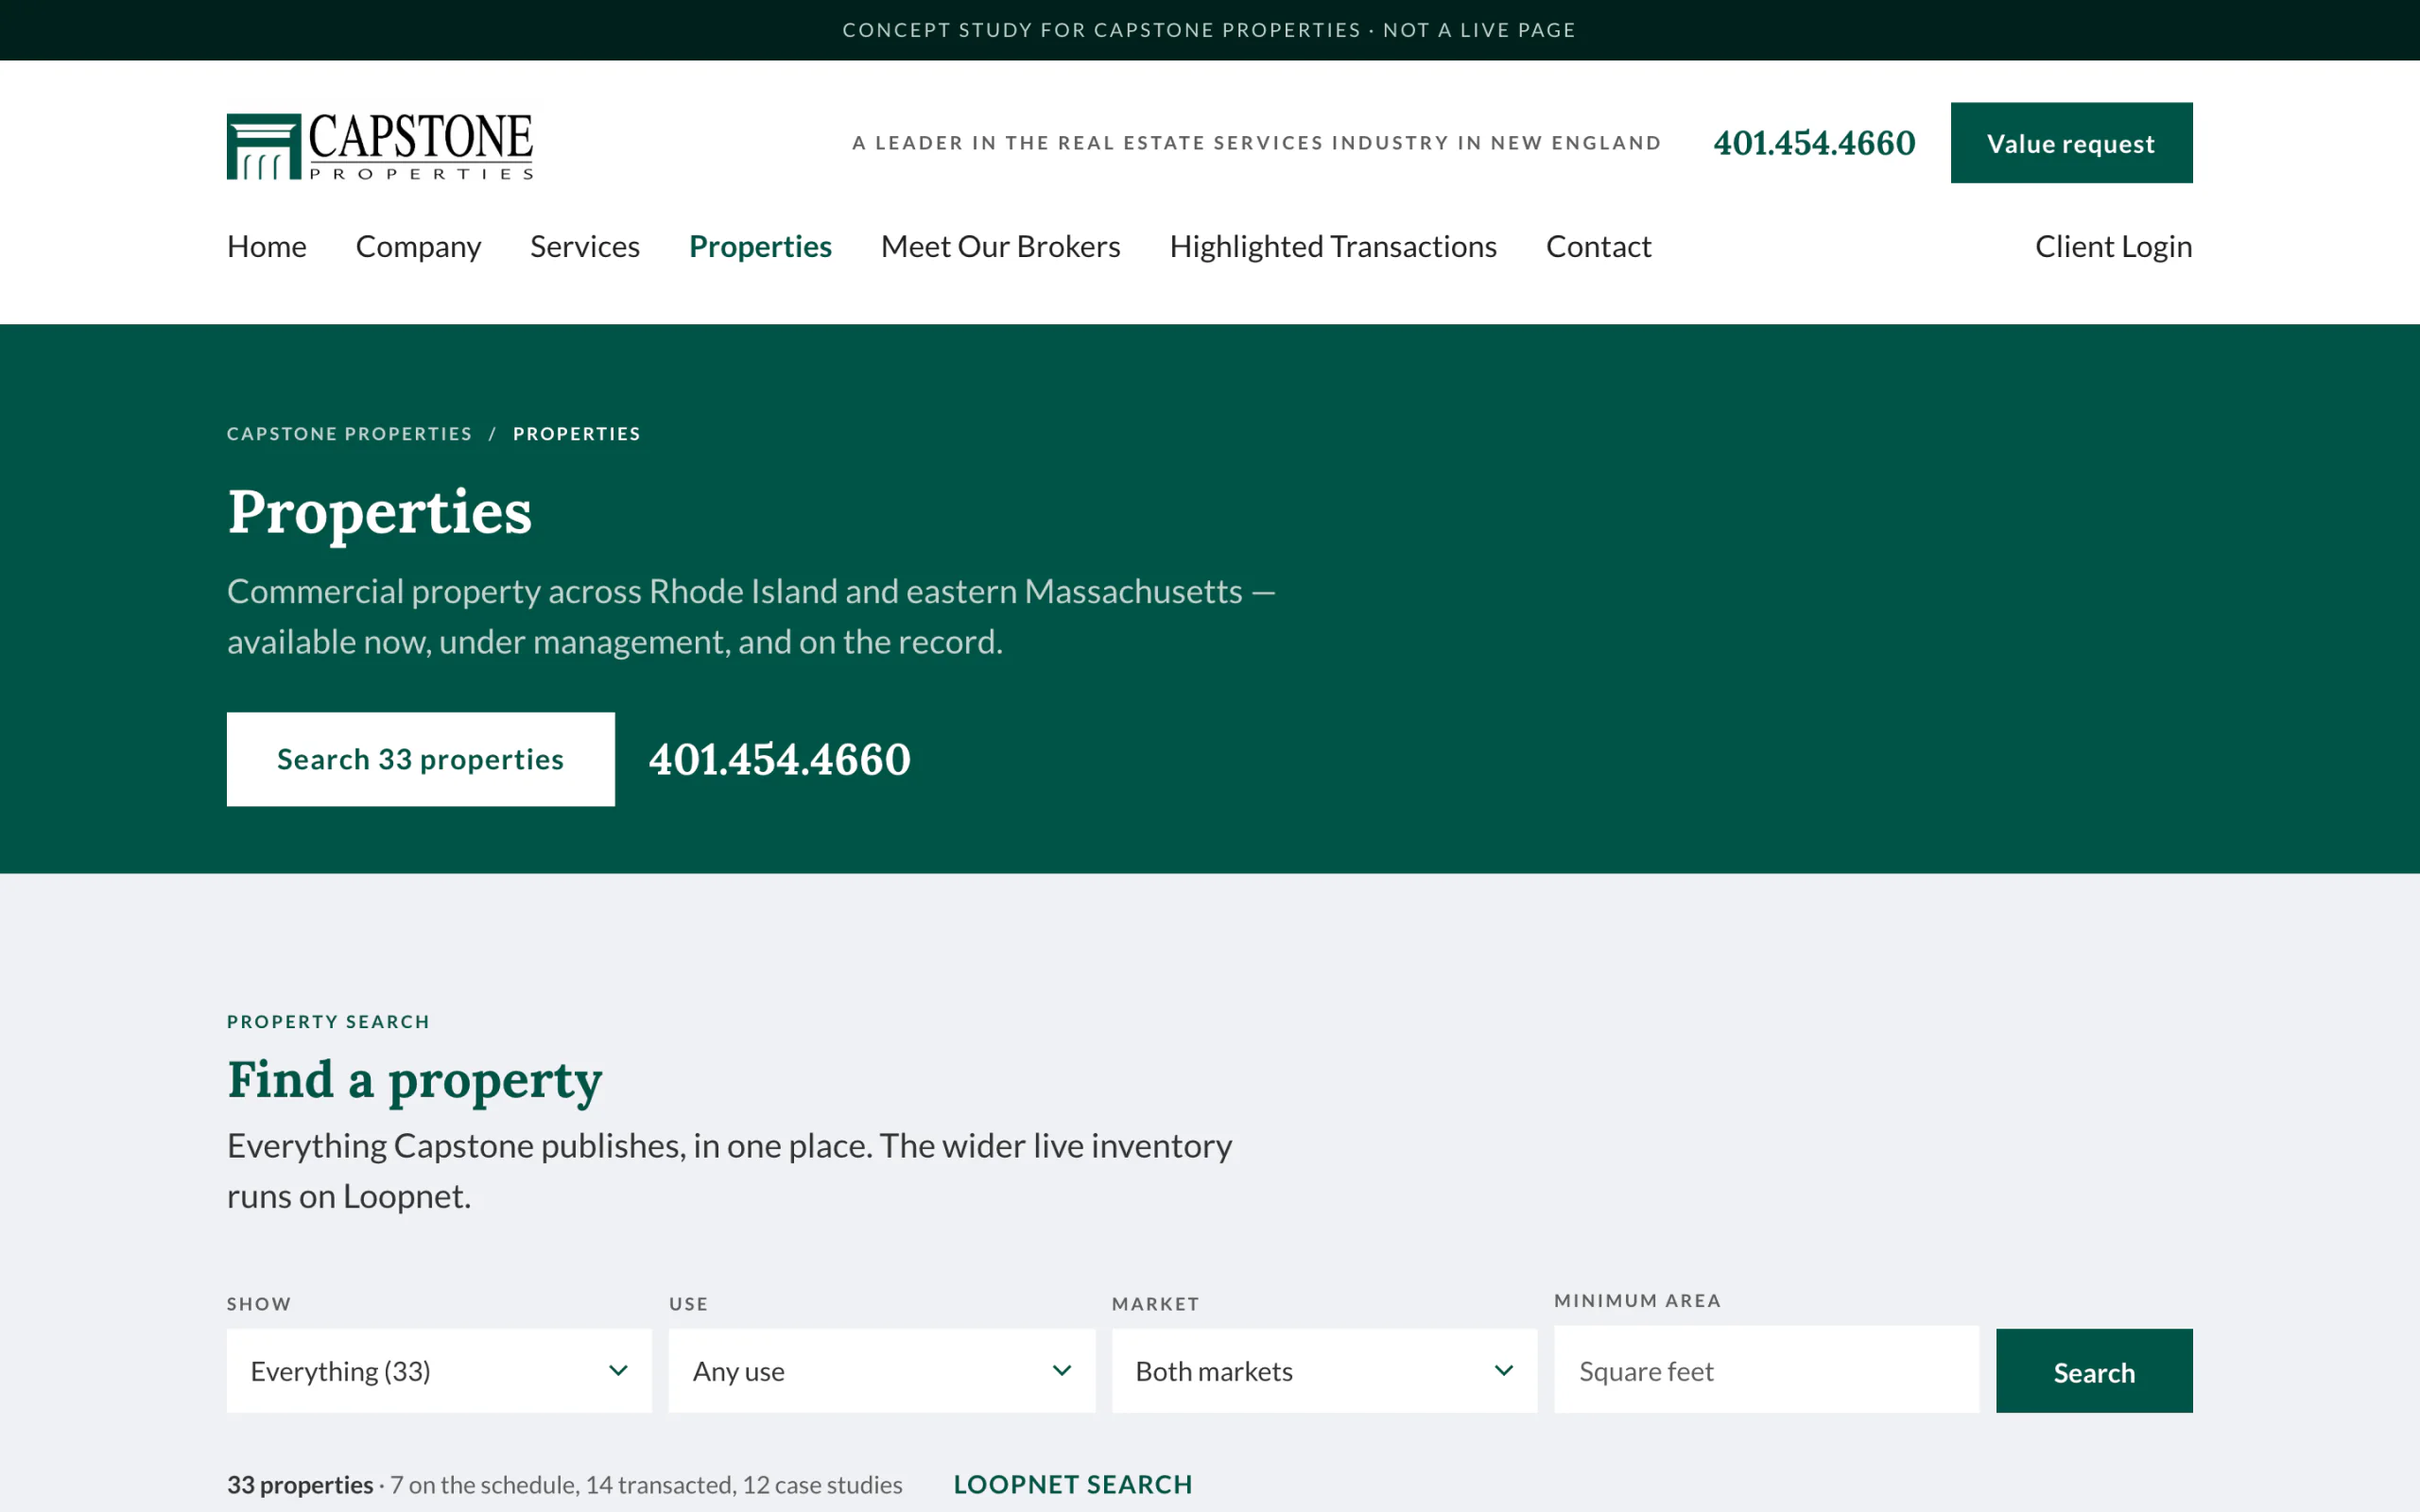Image resolution: width=2420 pixels, height=1512 pixels.
Task: Open the Contact nav link
Action: [x=1598, y=246]
